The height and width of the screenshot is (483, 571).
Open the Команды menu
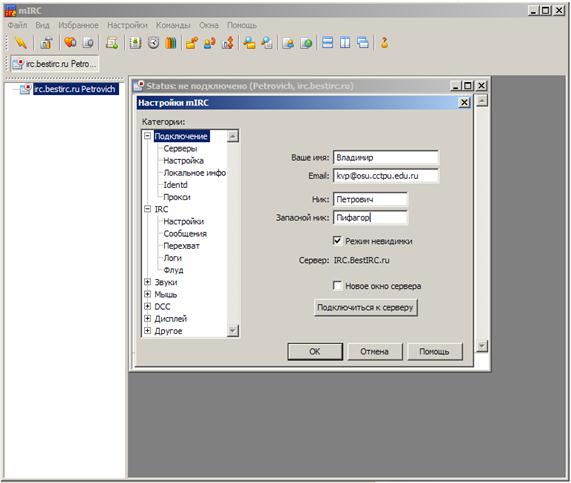click(x=173, y=25)
